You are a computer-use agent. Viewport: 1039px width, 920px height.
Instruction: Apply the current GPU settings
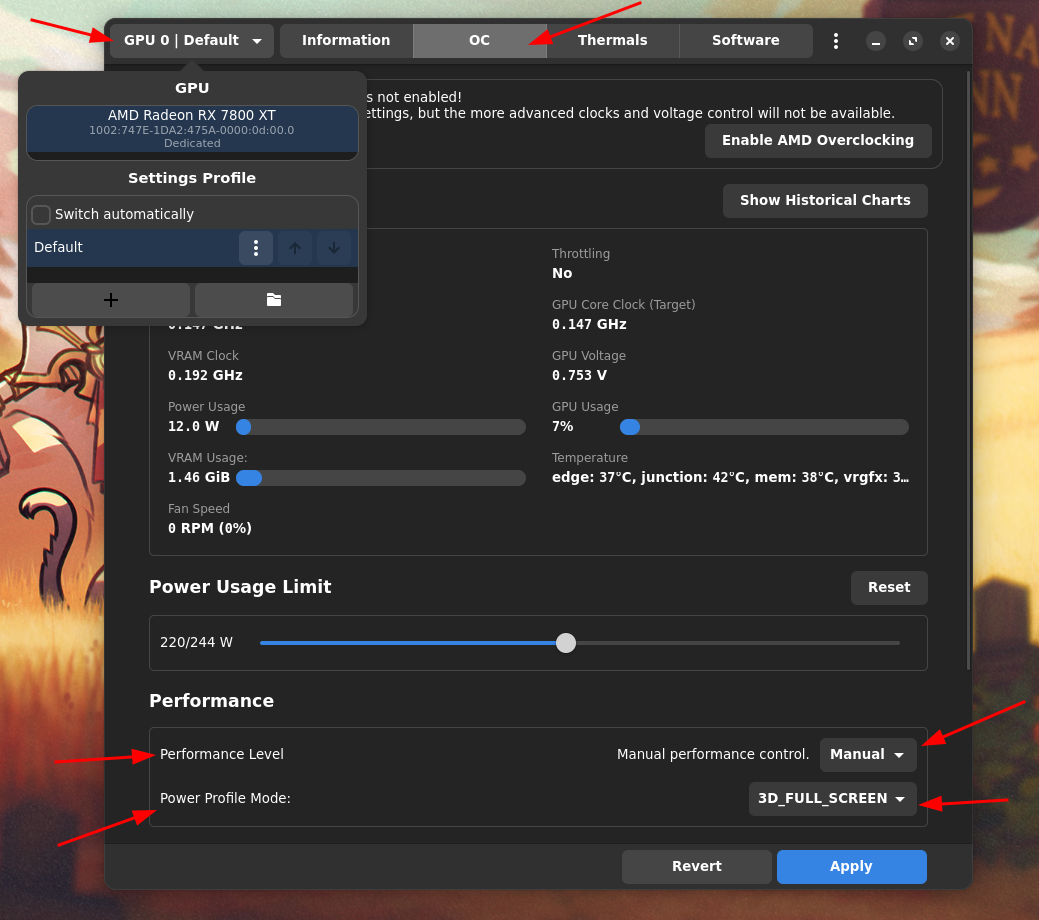[x=851, y=866]
